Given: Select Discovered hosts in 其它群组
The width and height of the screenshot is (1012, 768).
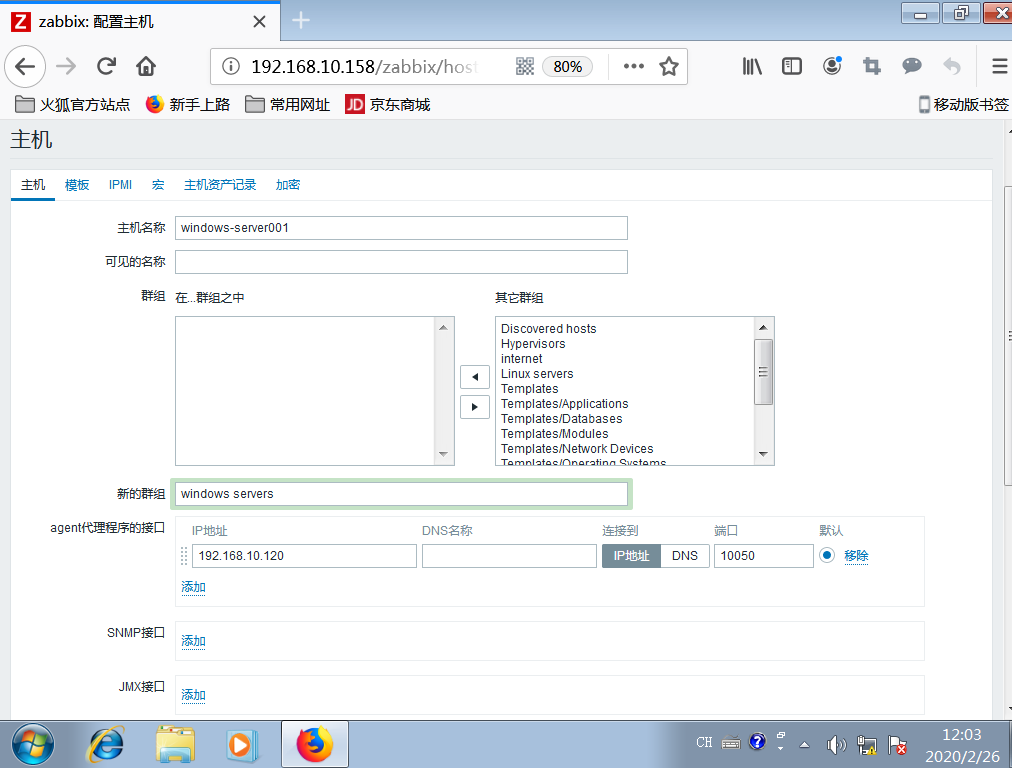Looking at the screenshot, I should (549, 328).
